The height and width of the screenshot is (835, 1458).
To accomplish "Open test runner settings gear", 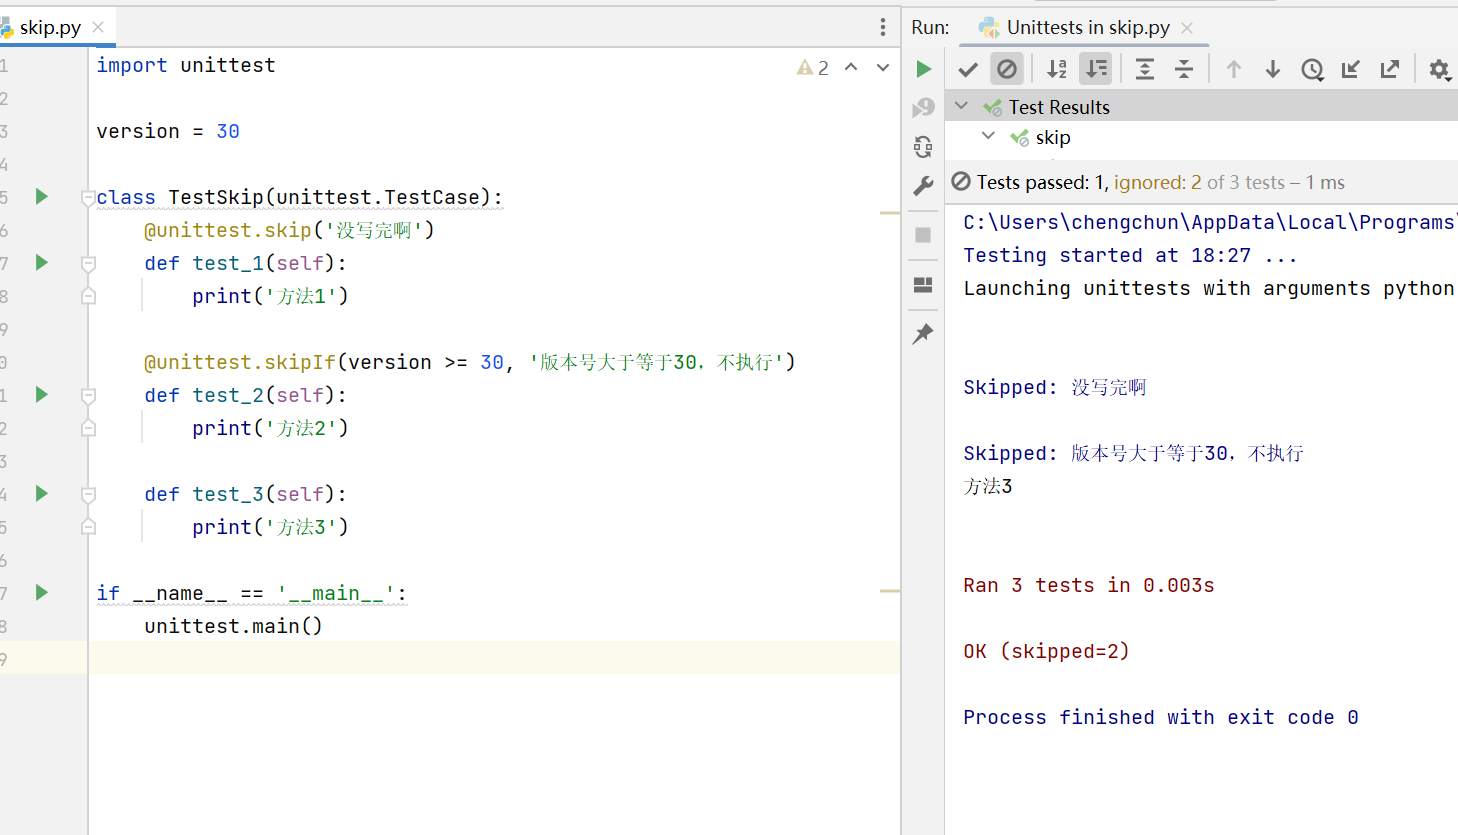I will [1439, 69].
